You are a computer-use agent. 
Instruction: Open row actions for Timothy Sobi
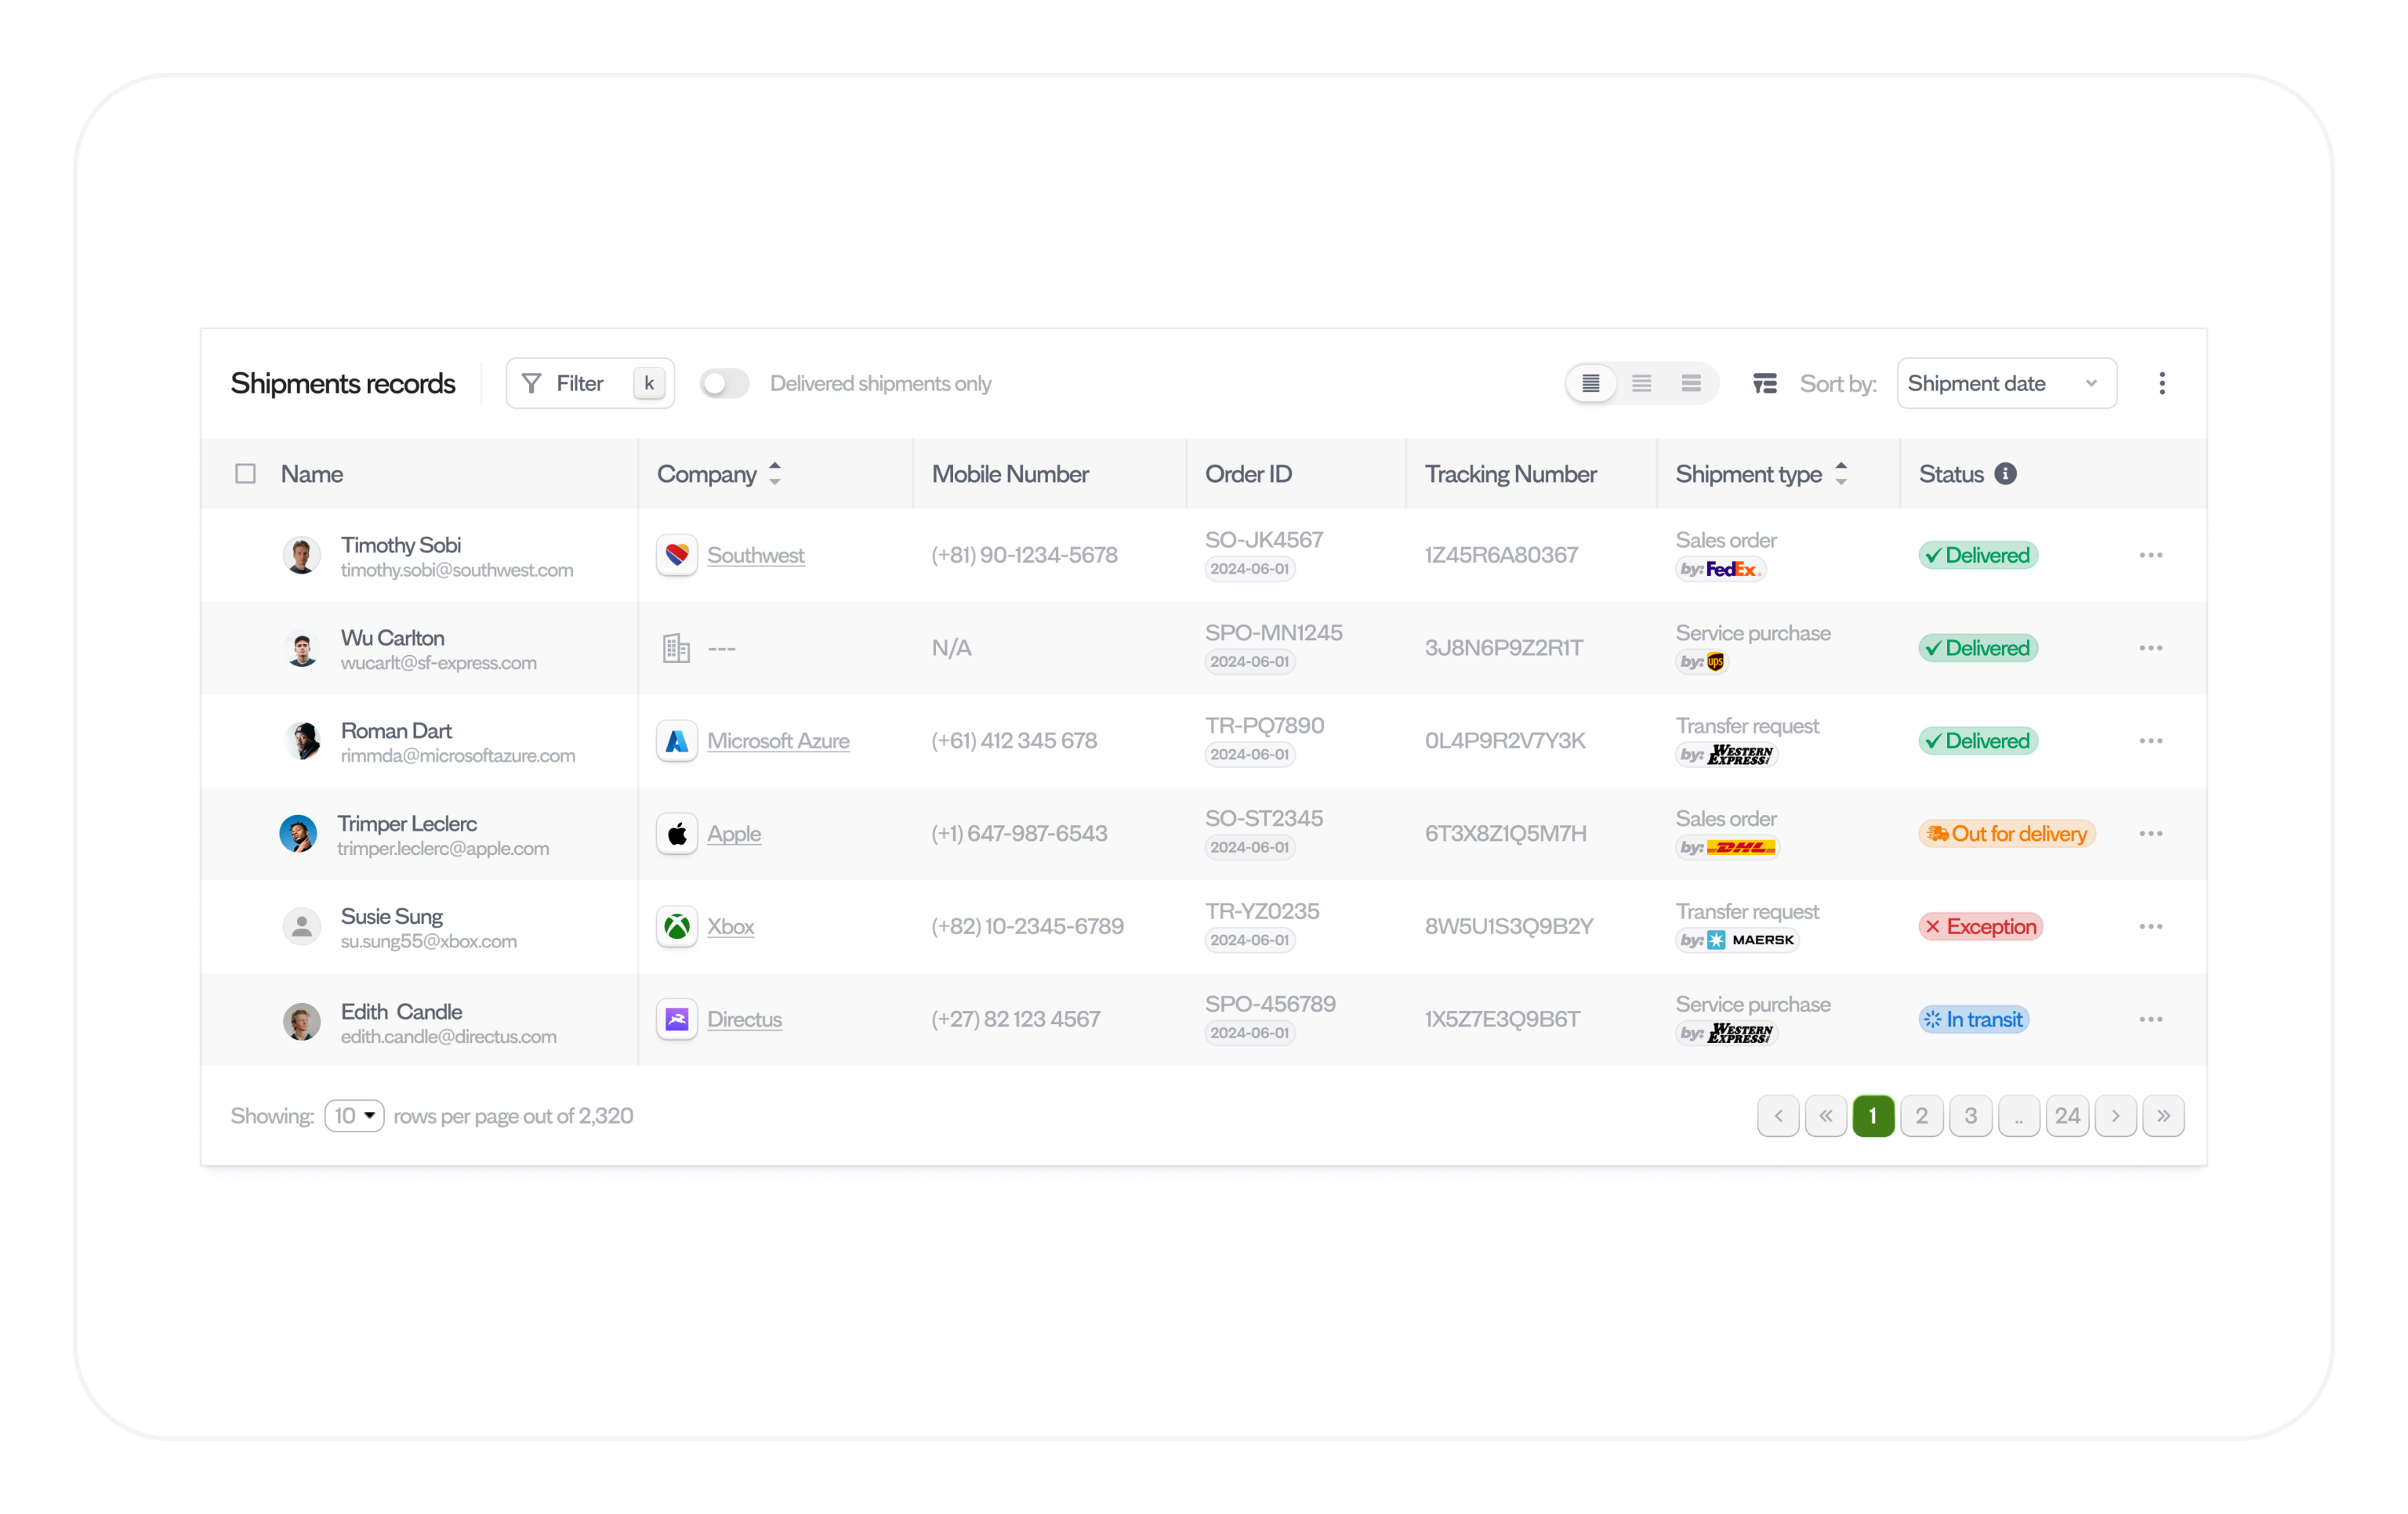point(2151,555)
